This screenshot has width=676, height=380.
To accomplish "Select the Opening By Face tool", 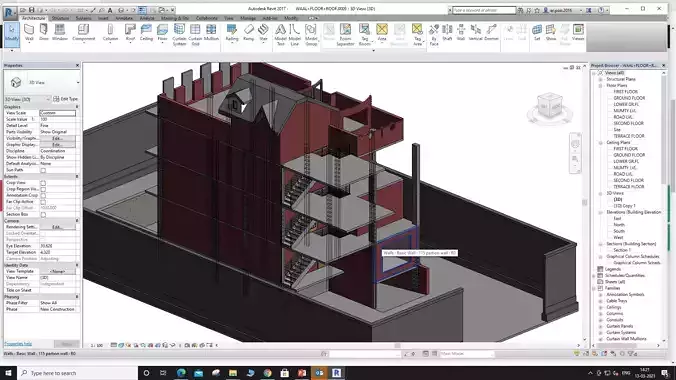I will click(x=434, y=35).
